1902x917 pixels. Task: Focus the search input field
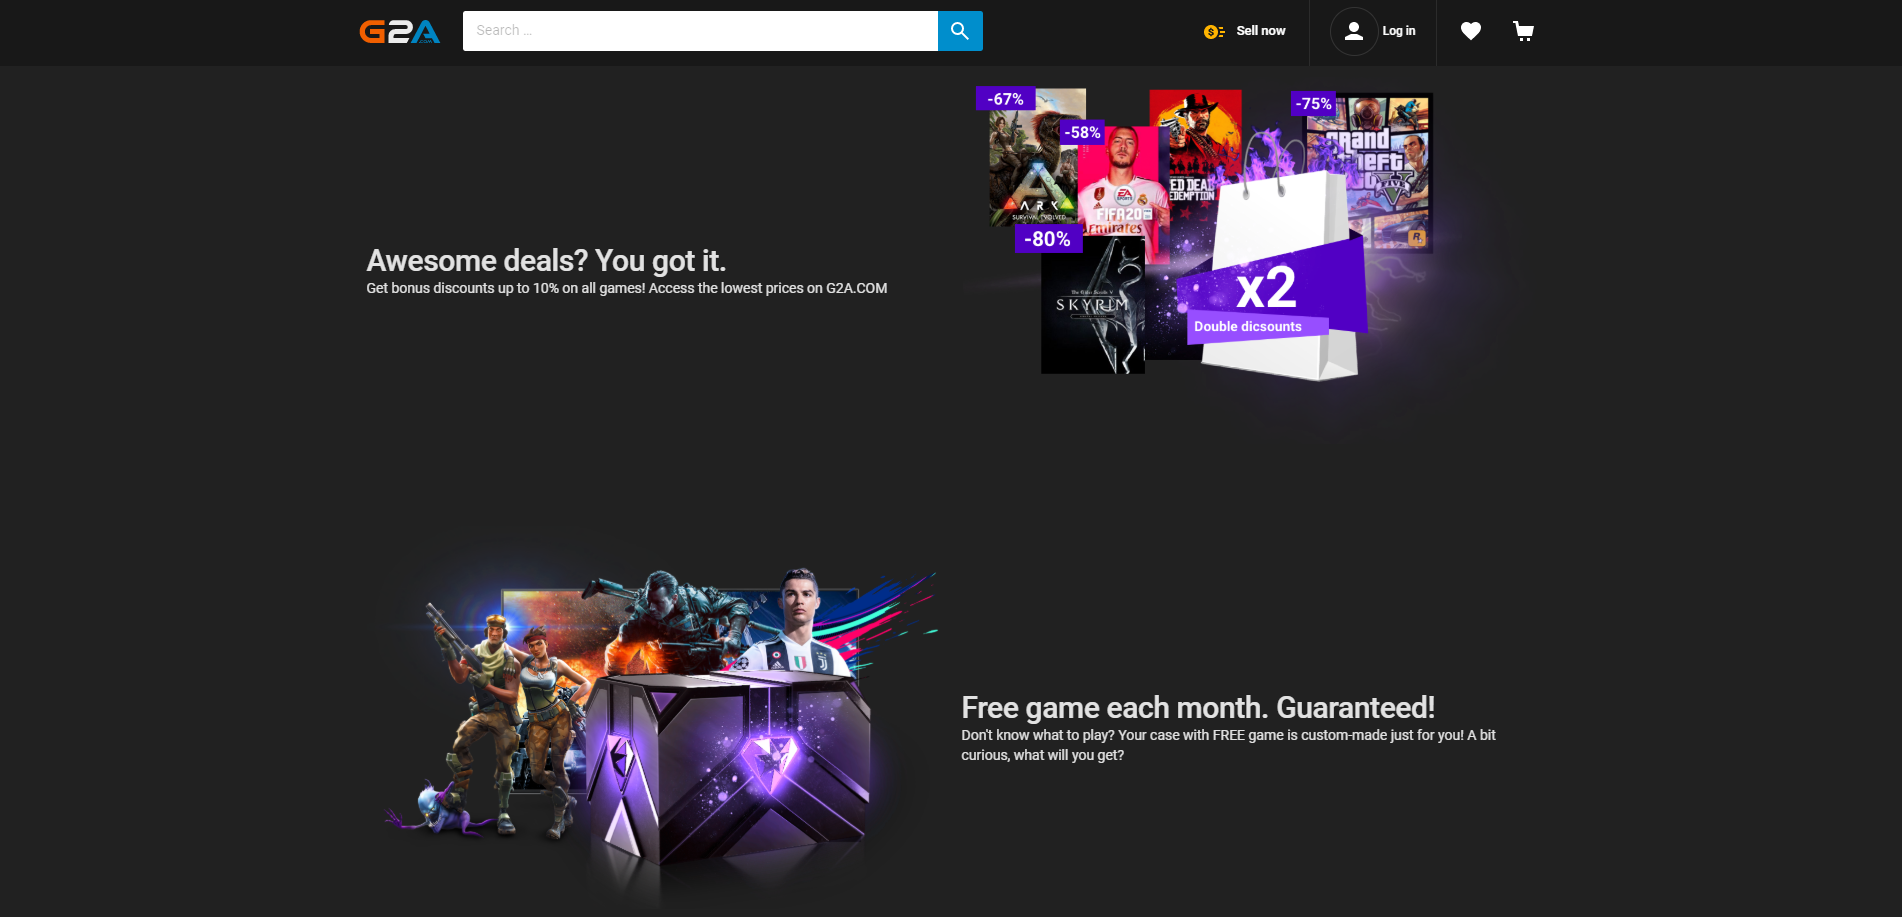[700, 31]
